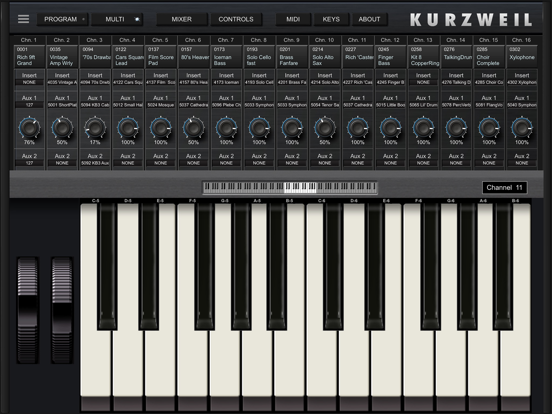This screenshot has height=414, width=552.
Task: Click the Chn. 3 Aux 1 send knob
Action: click(95, 127)
